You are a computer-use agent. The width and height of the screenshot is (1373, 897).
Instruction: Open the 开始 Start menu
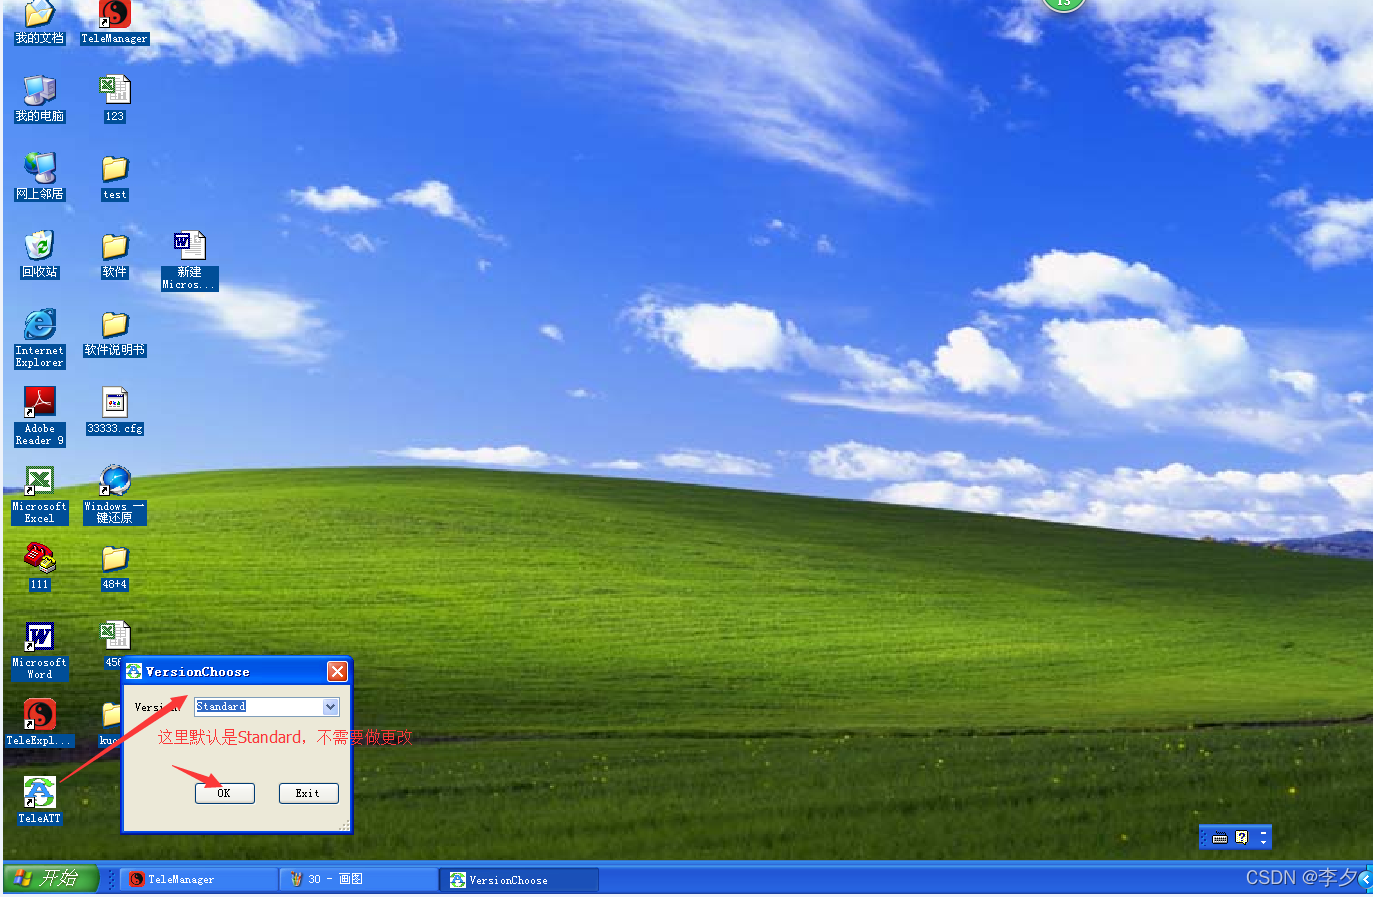pyautogui.click(x=50, y=878)
